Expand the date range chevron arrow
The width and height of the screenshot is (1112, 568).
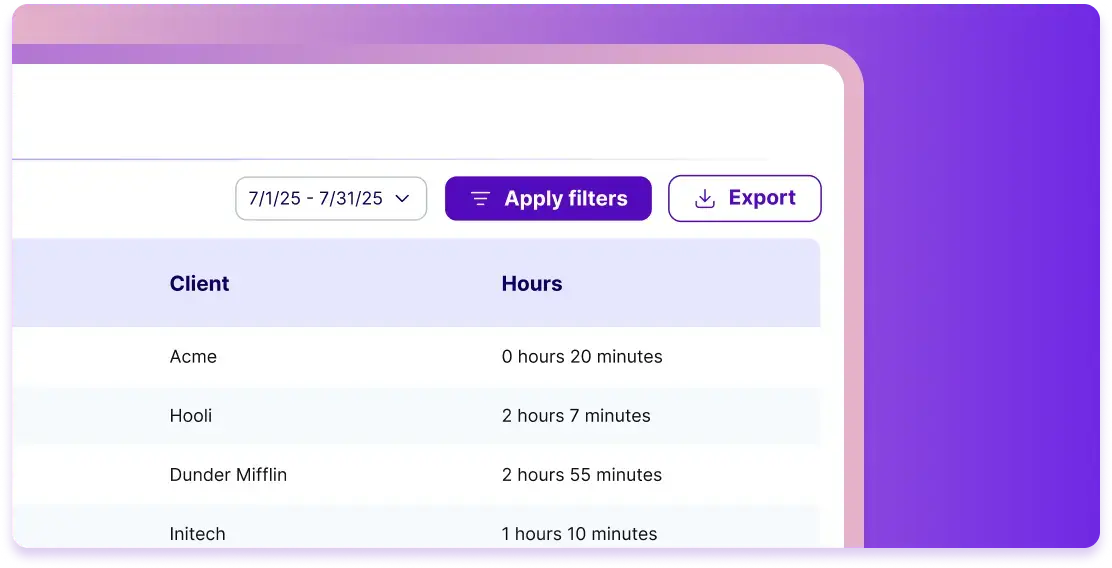click(403, 199)
